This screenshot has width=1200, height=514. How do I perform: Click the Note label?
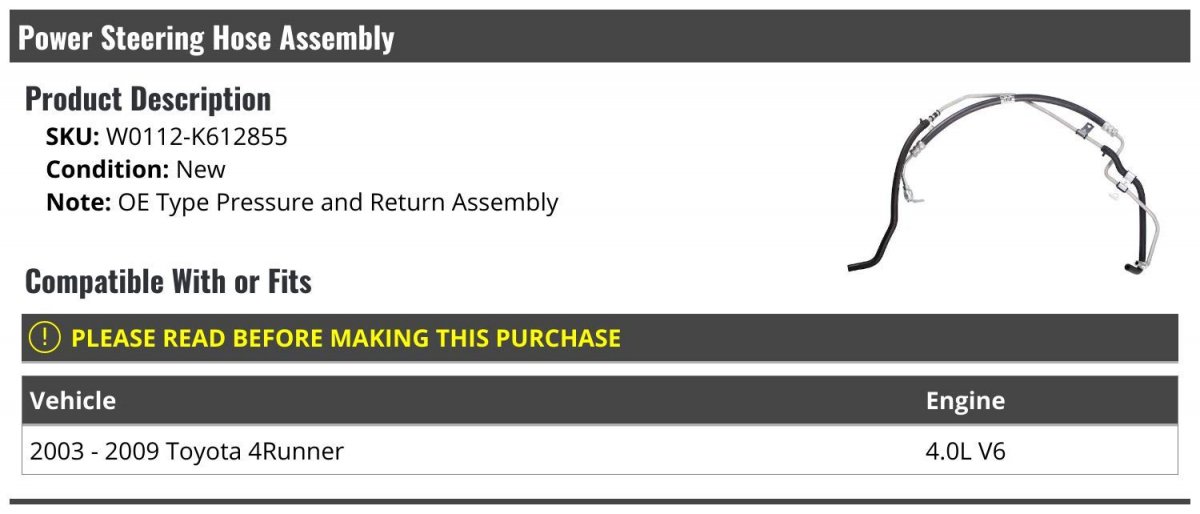77,202
